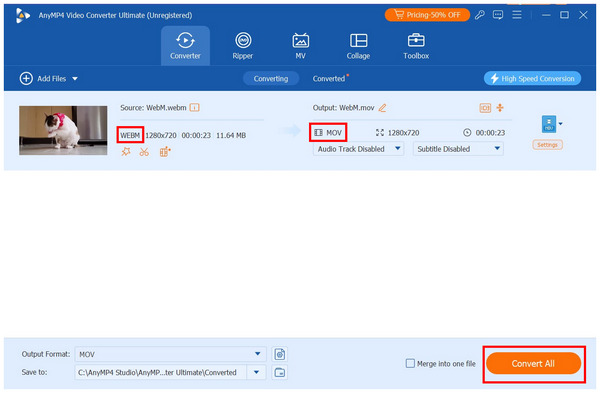Image resolution: width=600 pixels, height=393 pixels.
Task: Open the edit effects wand icon
Action: [x=126, y=152]
